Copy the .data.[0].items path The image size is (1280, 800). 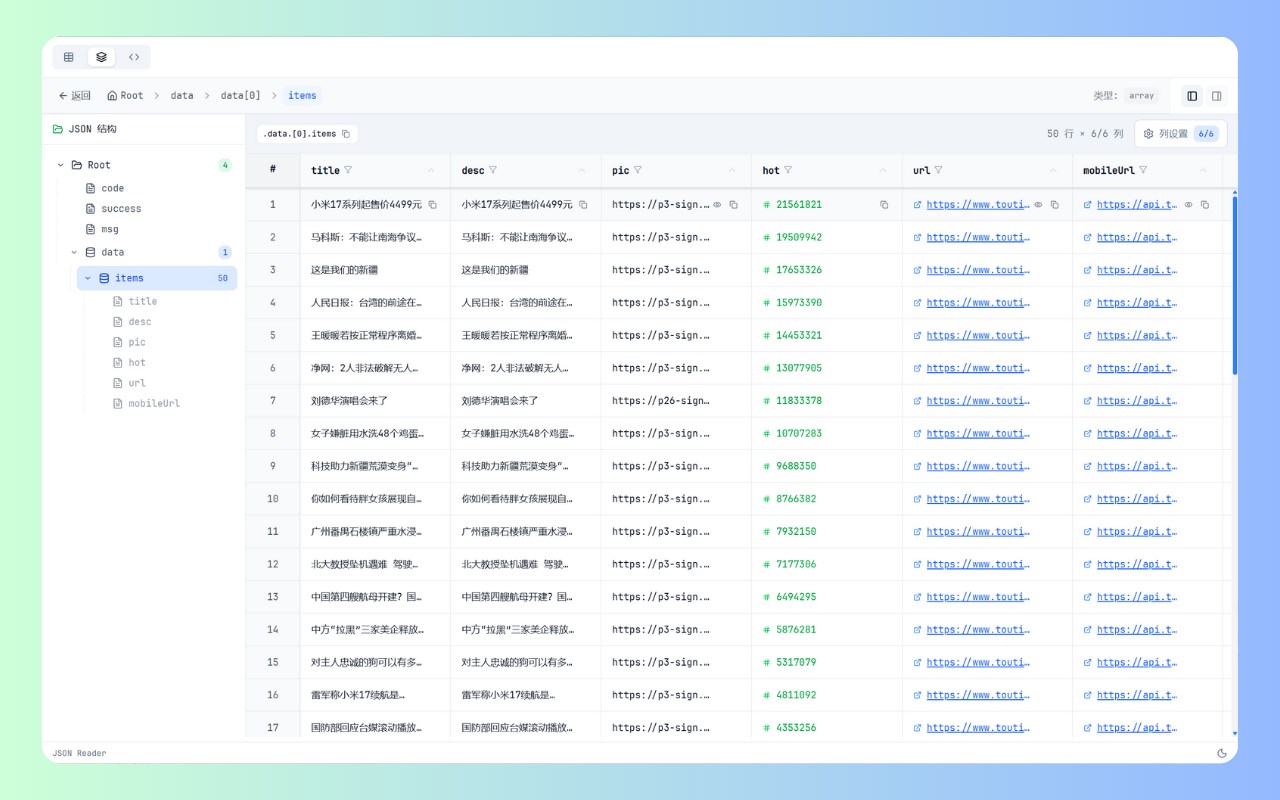click(346, 134)
